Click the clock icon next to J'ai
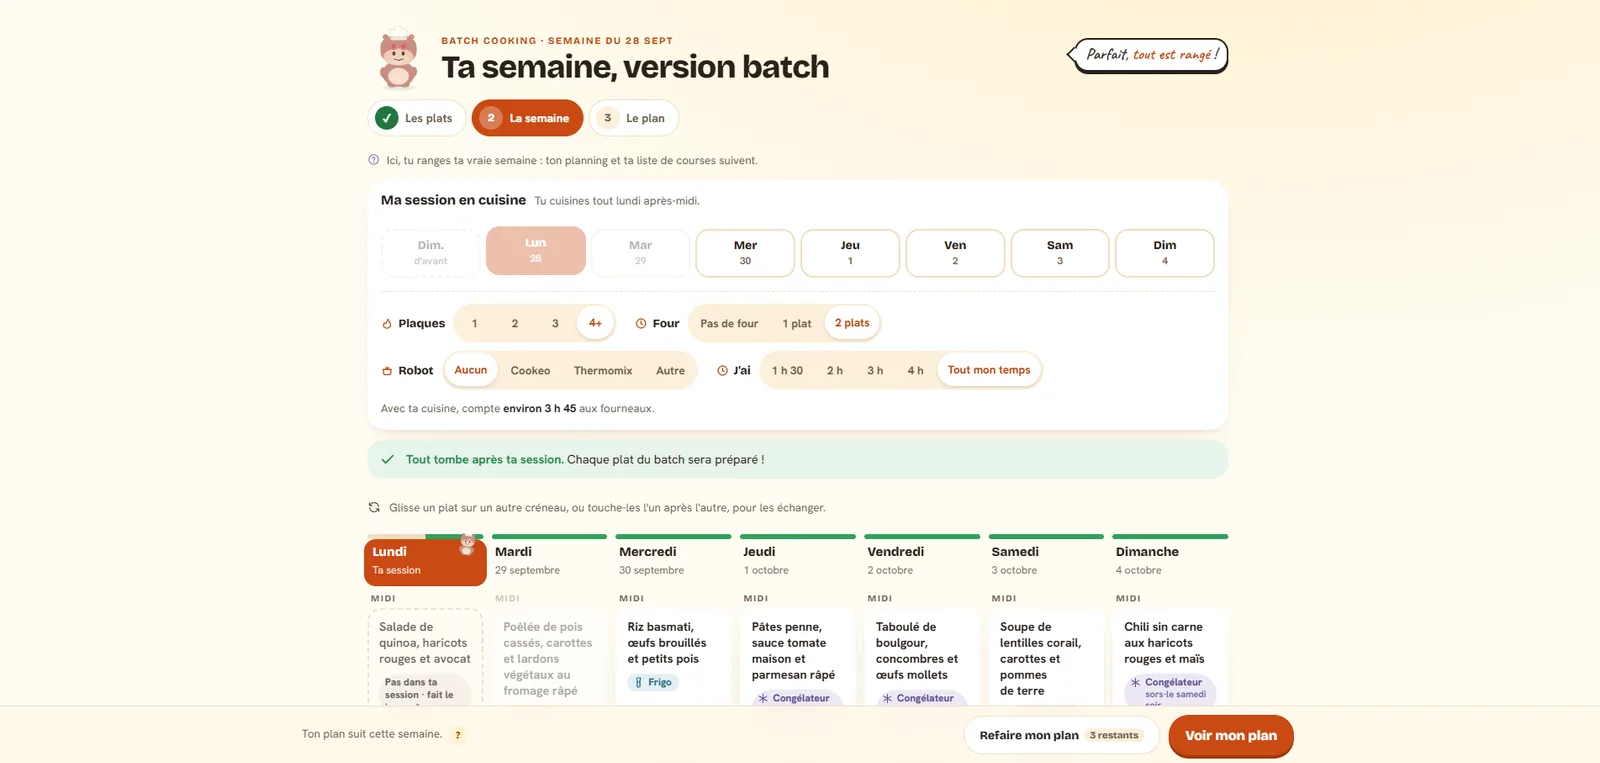 tap(722, 370)
